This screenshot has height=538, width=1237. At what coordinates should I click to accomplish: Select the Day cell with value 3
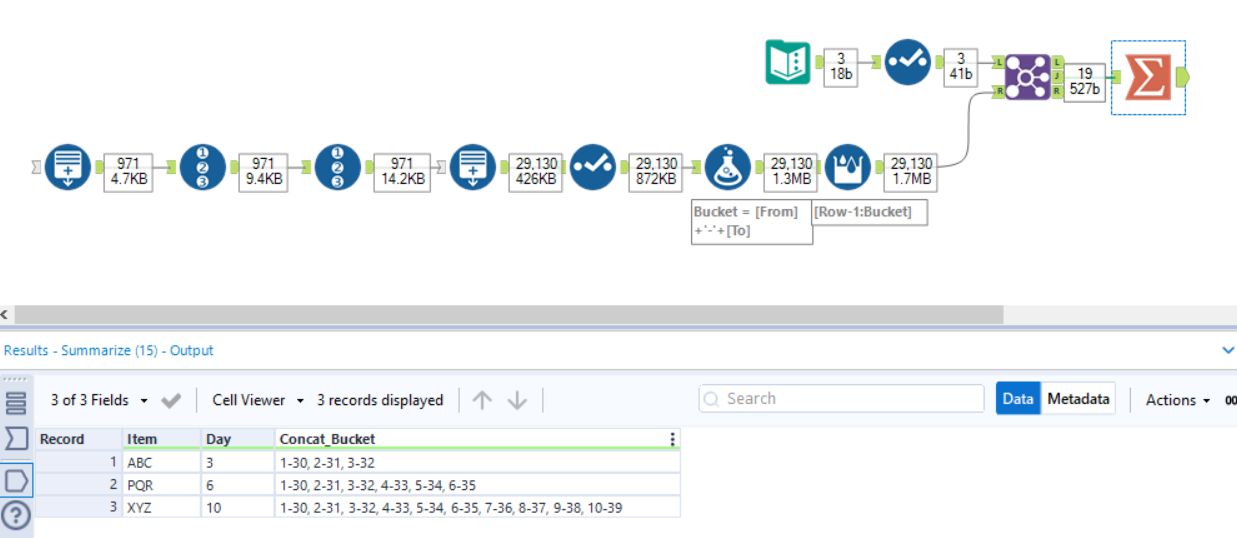[238, 463]
